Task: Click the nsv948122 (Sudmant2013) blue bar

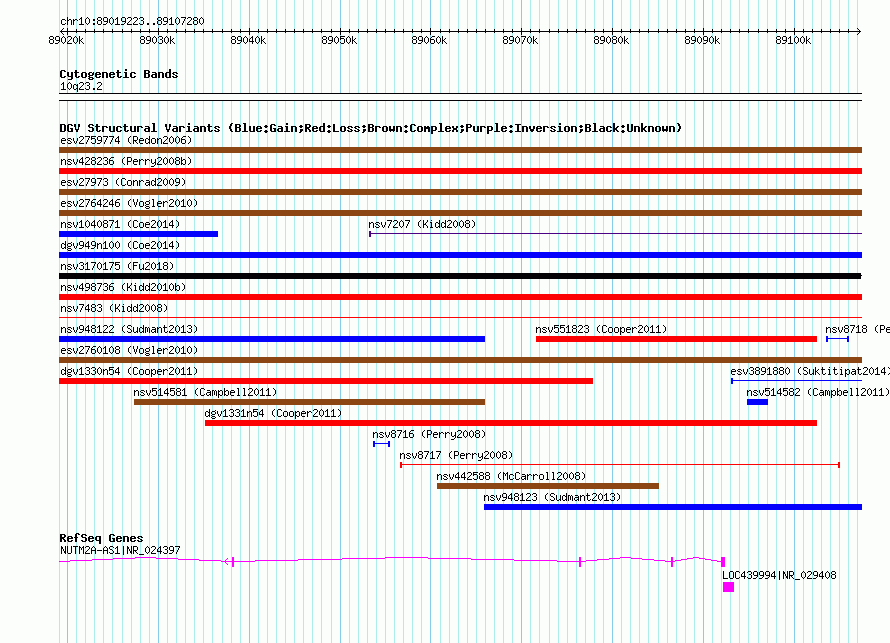Action: [x=272, y=339]
